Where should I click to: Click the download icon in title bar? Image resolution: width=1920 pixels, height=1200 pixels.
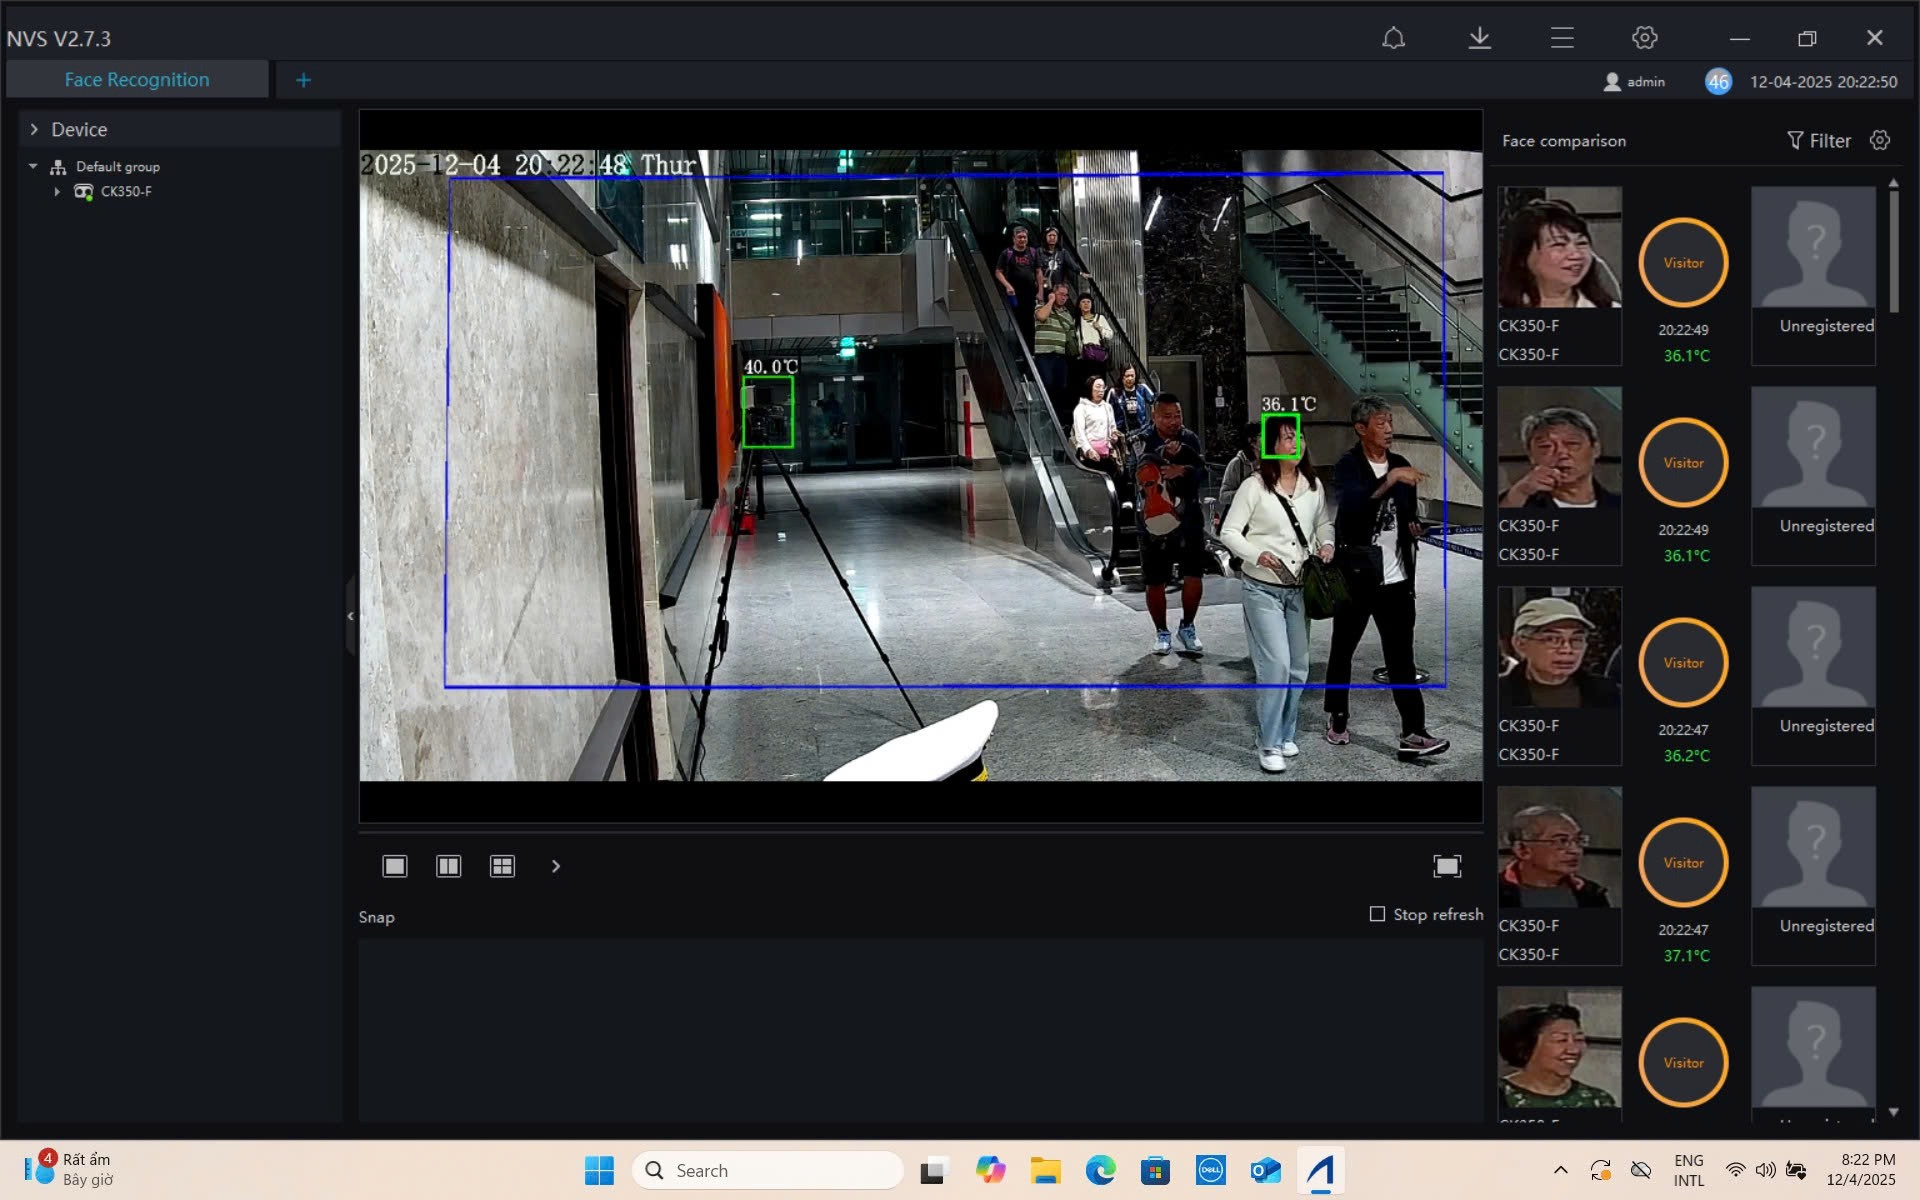pos(1479,38)
